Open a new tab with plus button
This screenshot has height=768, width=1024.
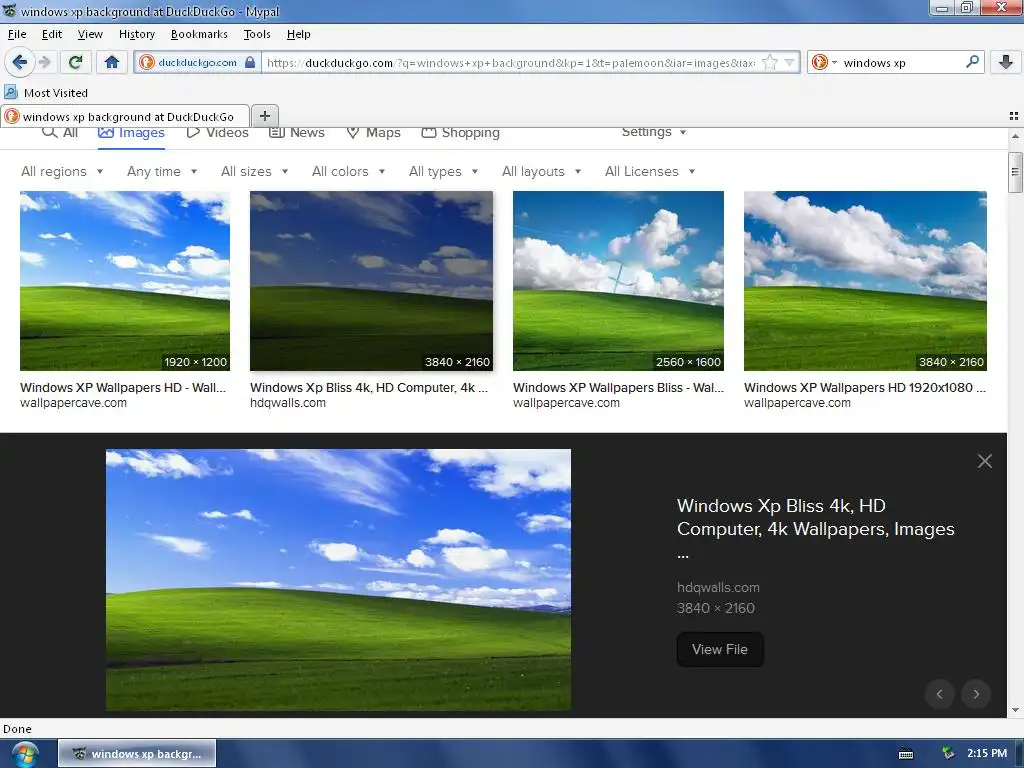pyautogui.click(x=264, y=116)
